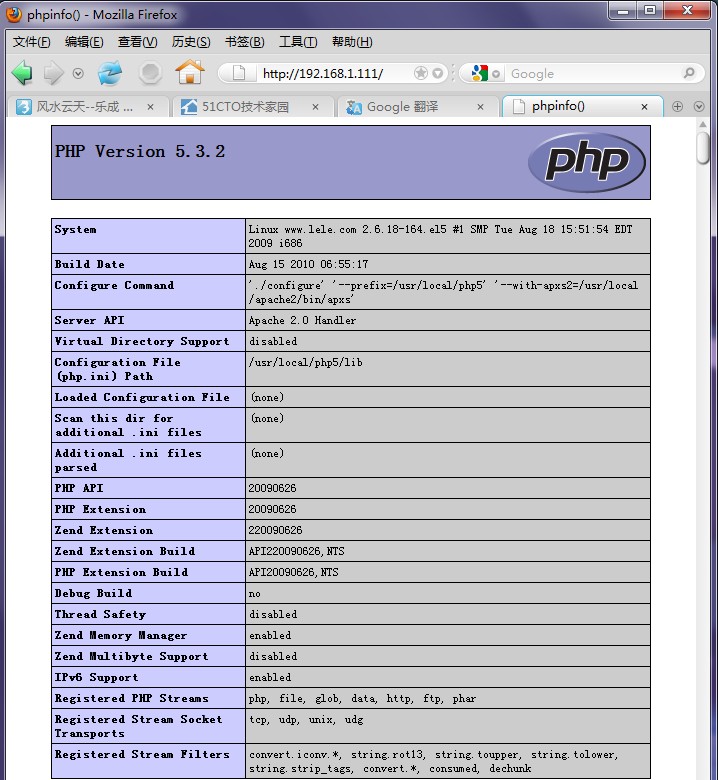Click the forward navigation arrow

(54, 74)
